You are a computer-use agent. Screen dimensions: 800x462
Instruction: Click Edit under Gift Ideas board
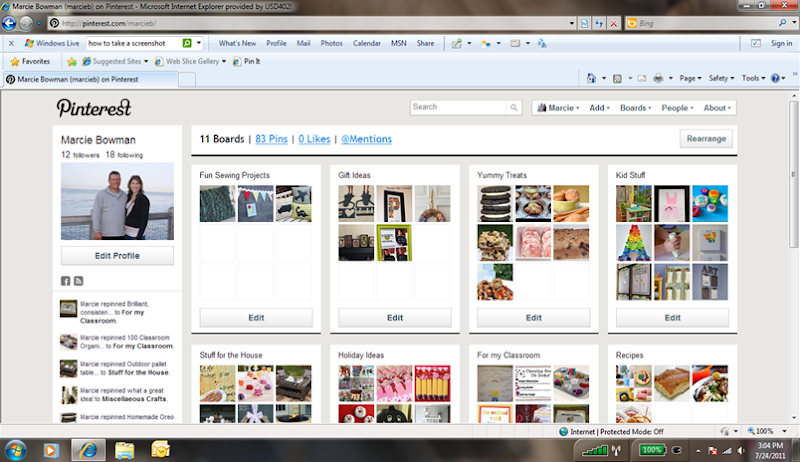click(x=395, y=318)
